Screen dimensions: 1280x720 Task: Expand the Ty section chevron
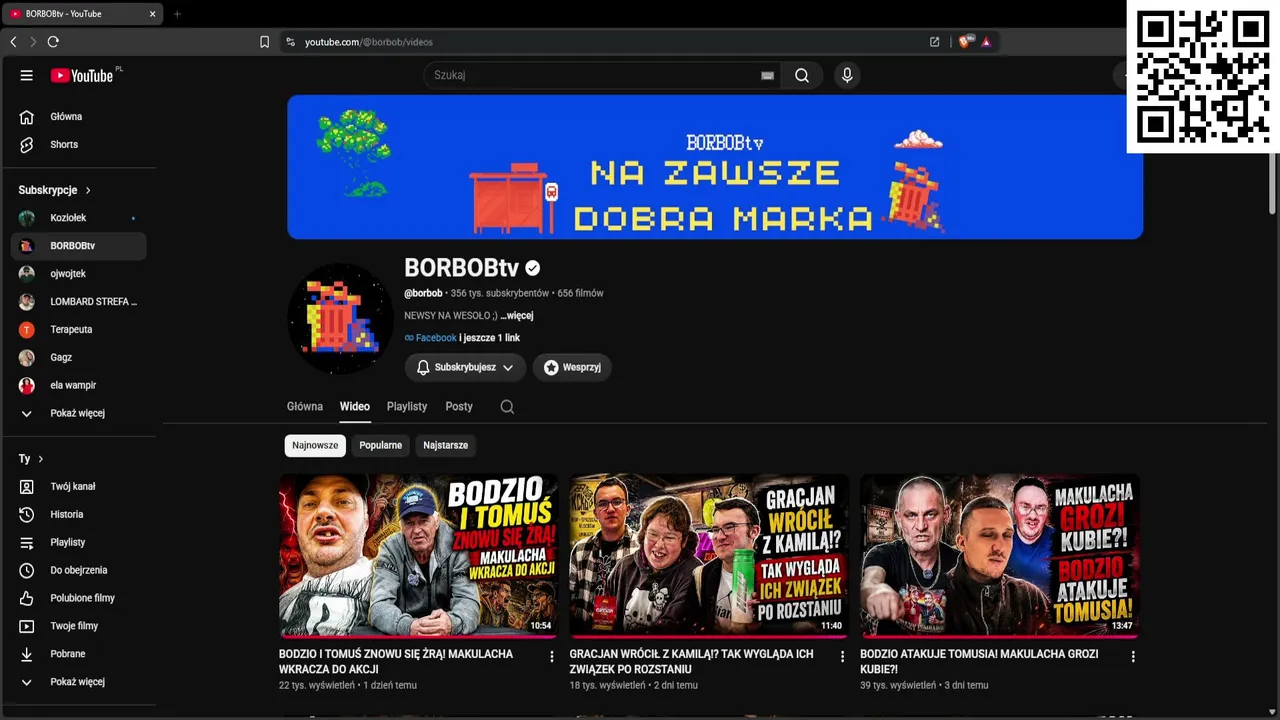pos(41,459)
